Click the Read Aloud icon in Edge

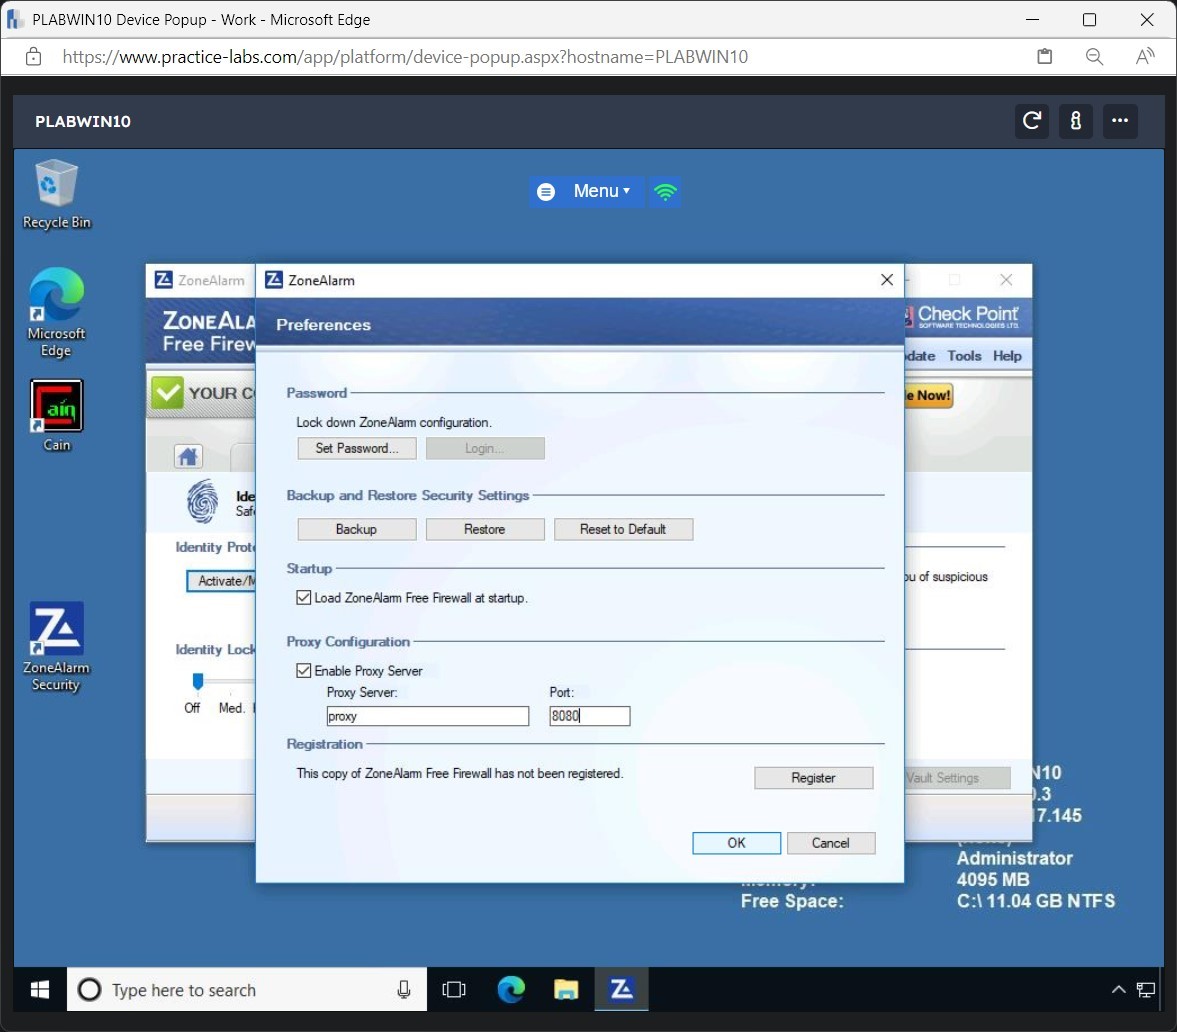[x=1145, y=57]
